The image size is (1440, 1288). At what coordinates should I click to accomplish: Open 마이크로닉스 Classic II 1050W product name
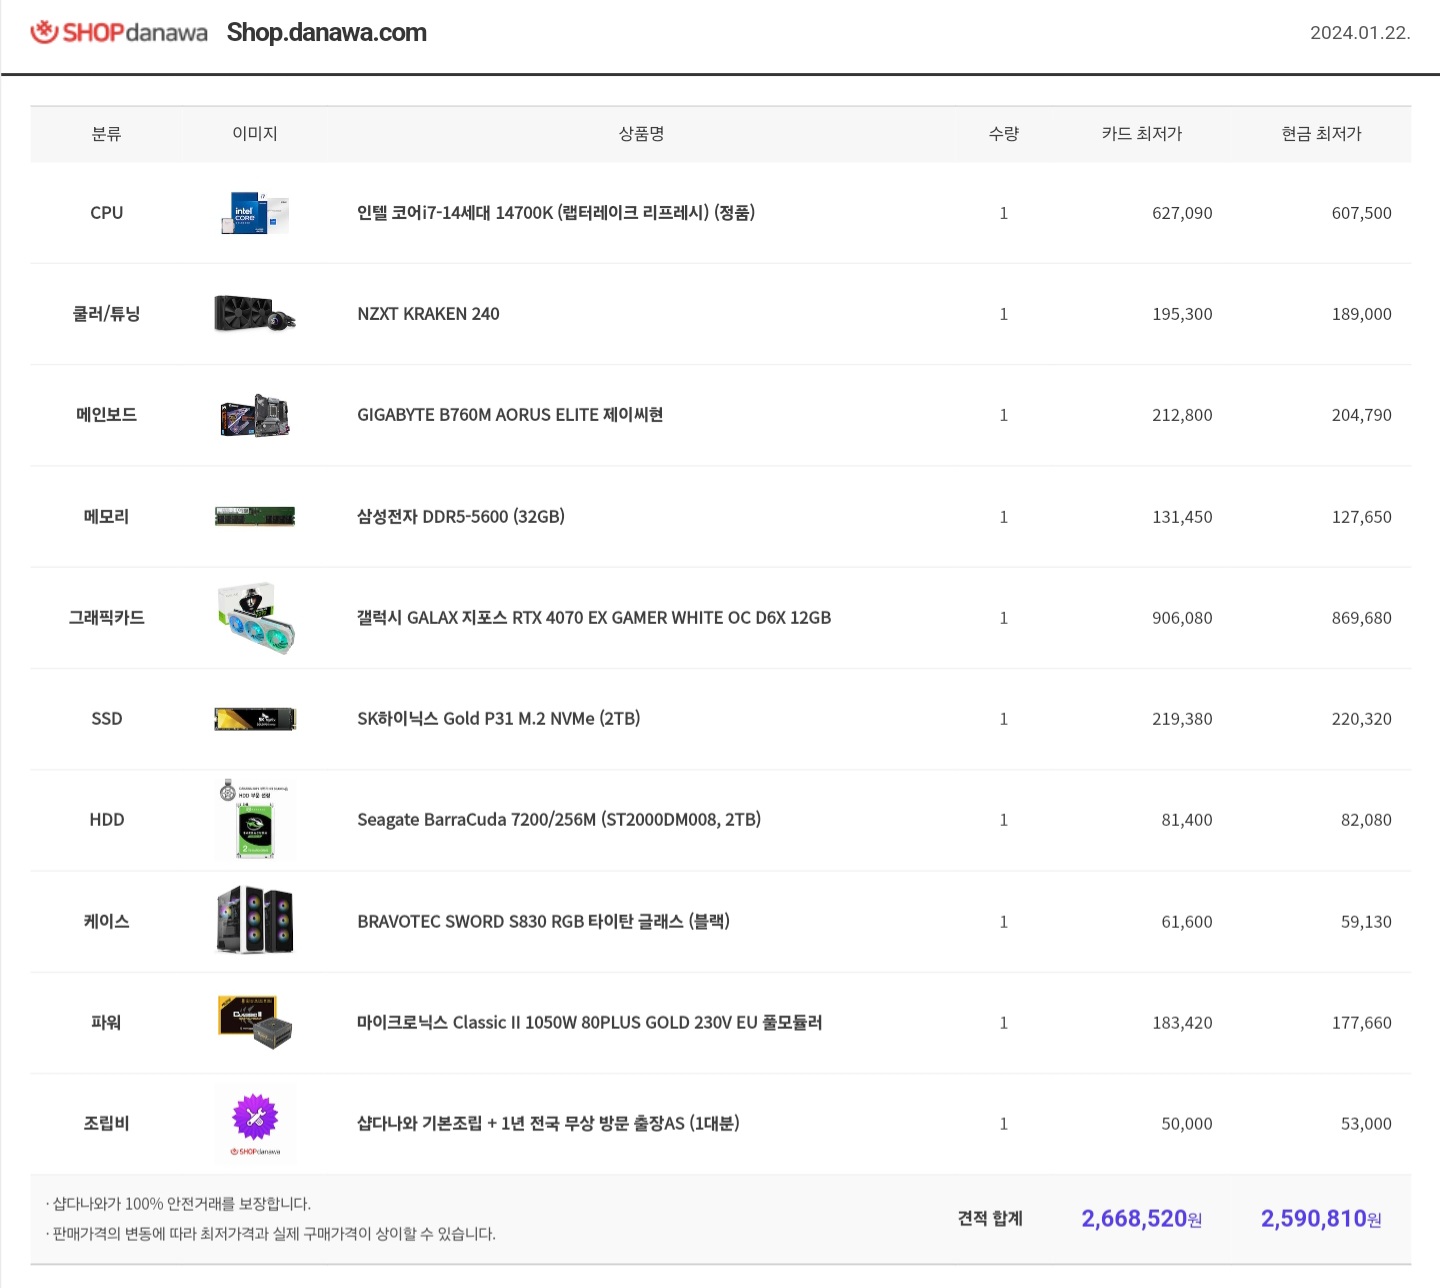tap(590, 1022)
